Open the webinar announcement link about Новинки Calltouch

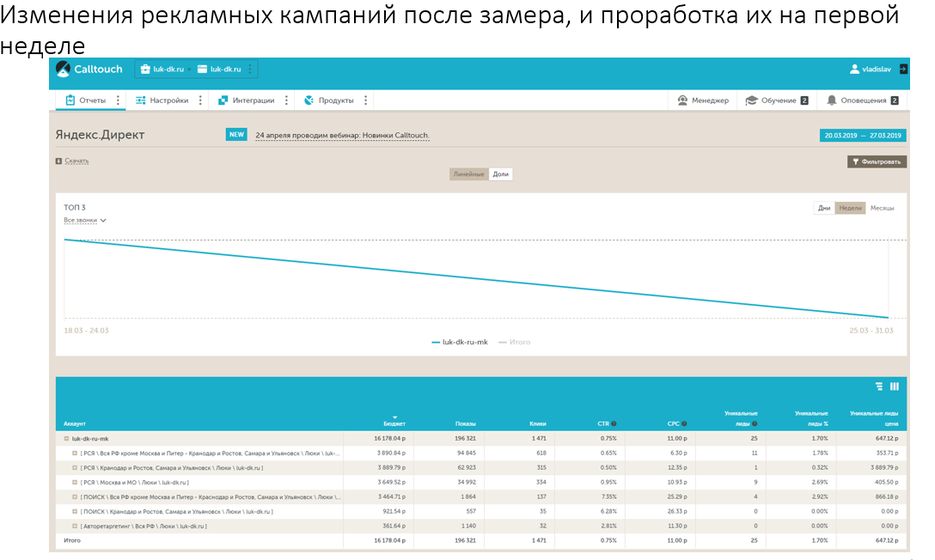(342, 135)
